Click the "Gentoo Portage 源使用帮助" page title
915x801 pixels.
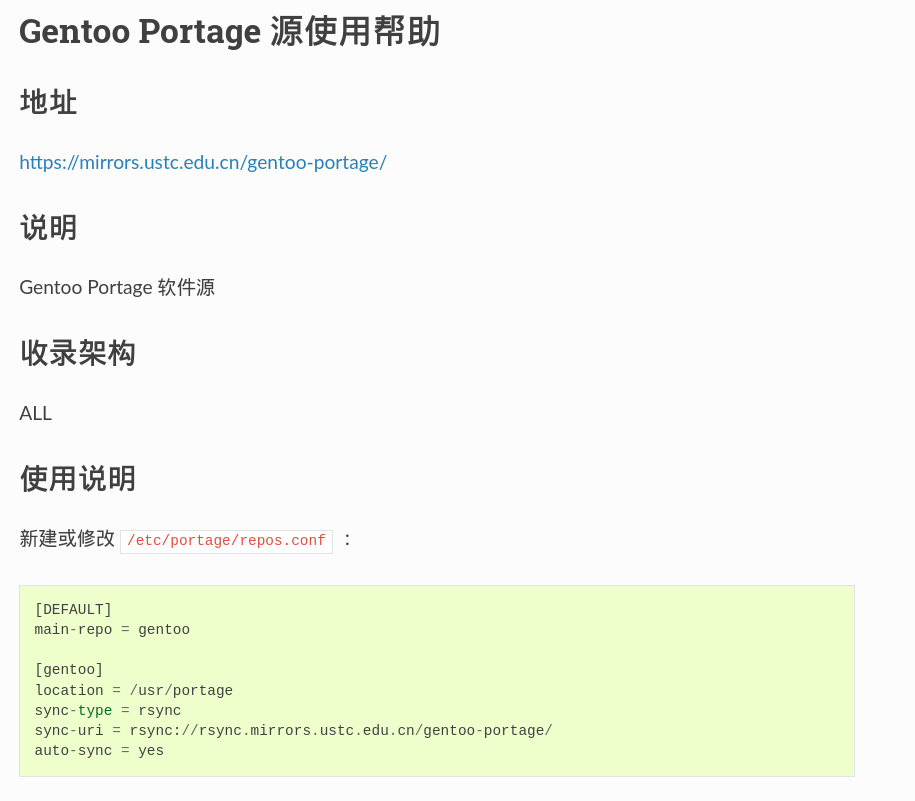(x=229, y=32)
